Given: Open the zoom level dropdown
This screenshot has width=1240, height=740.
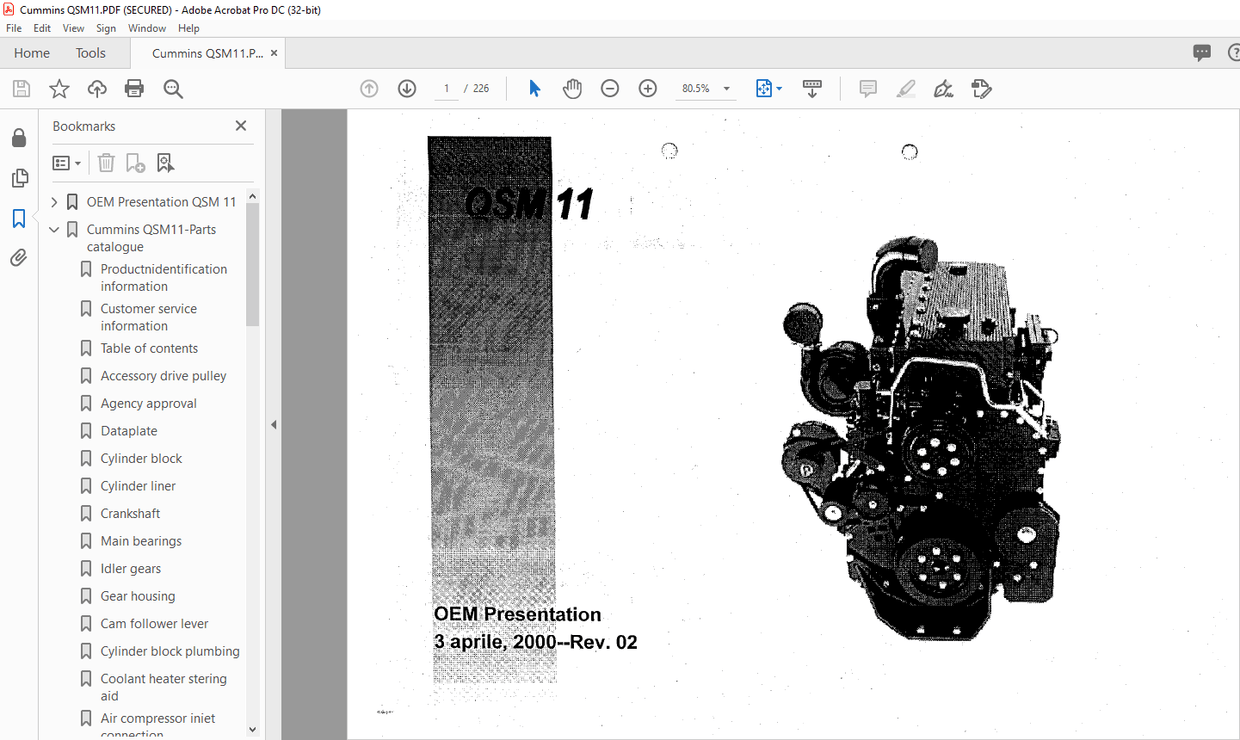Looking at the screenshot, I should 726,88.
